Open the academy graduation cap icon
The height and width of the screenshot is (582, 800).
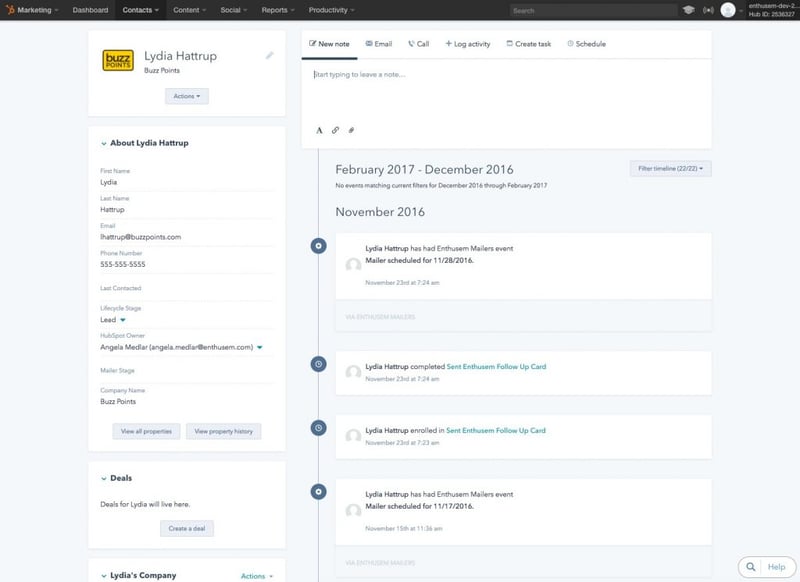point(688,10)
